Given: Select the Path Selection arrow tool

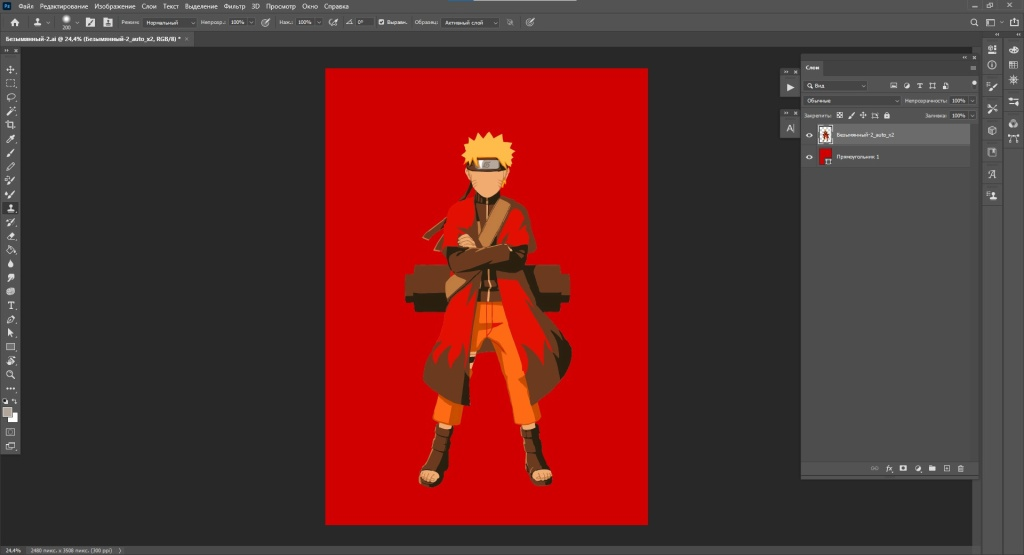Looking at the screenshot, I should coord(10,333).
